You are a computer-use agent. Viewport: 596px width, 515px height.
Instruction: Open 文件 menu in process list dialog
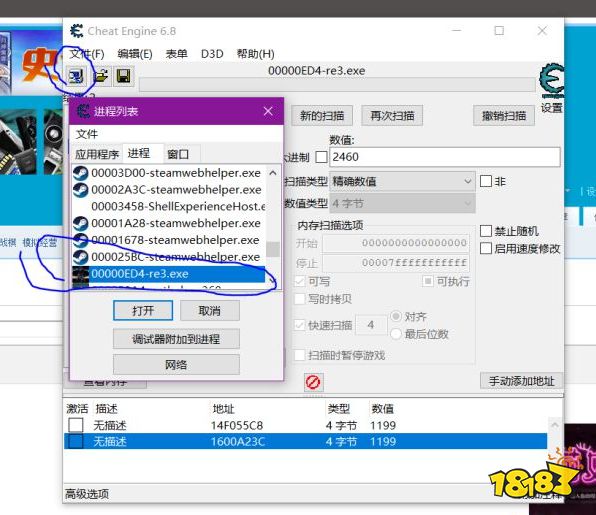[87, 134]
